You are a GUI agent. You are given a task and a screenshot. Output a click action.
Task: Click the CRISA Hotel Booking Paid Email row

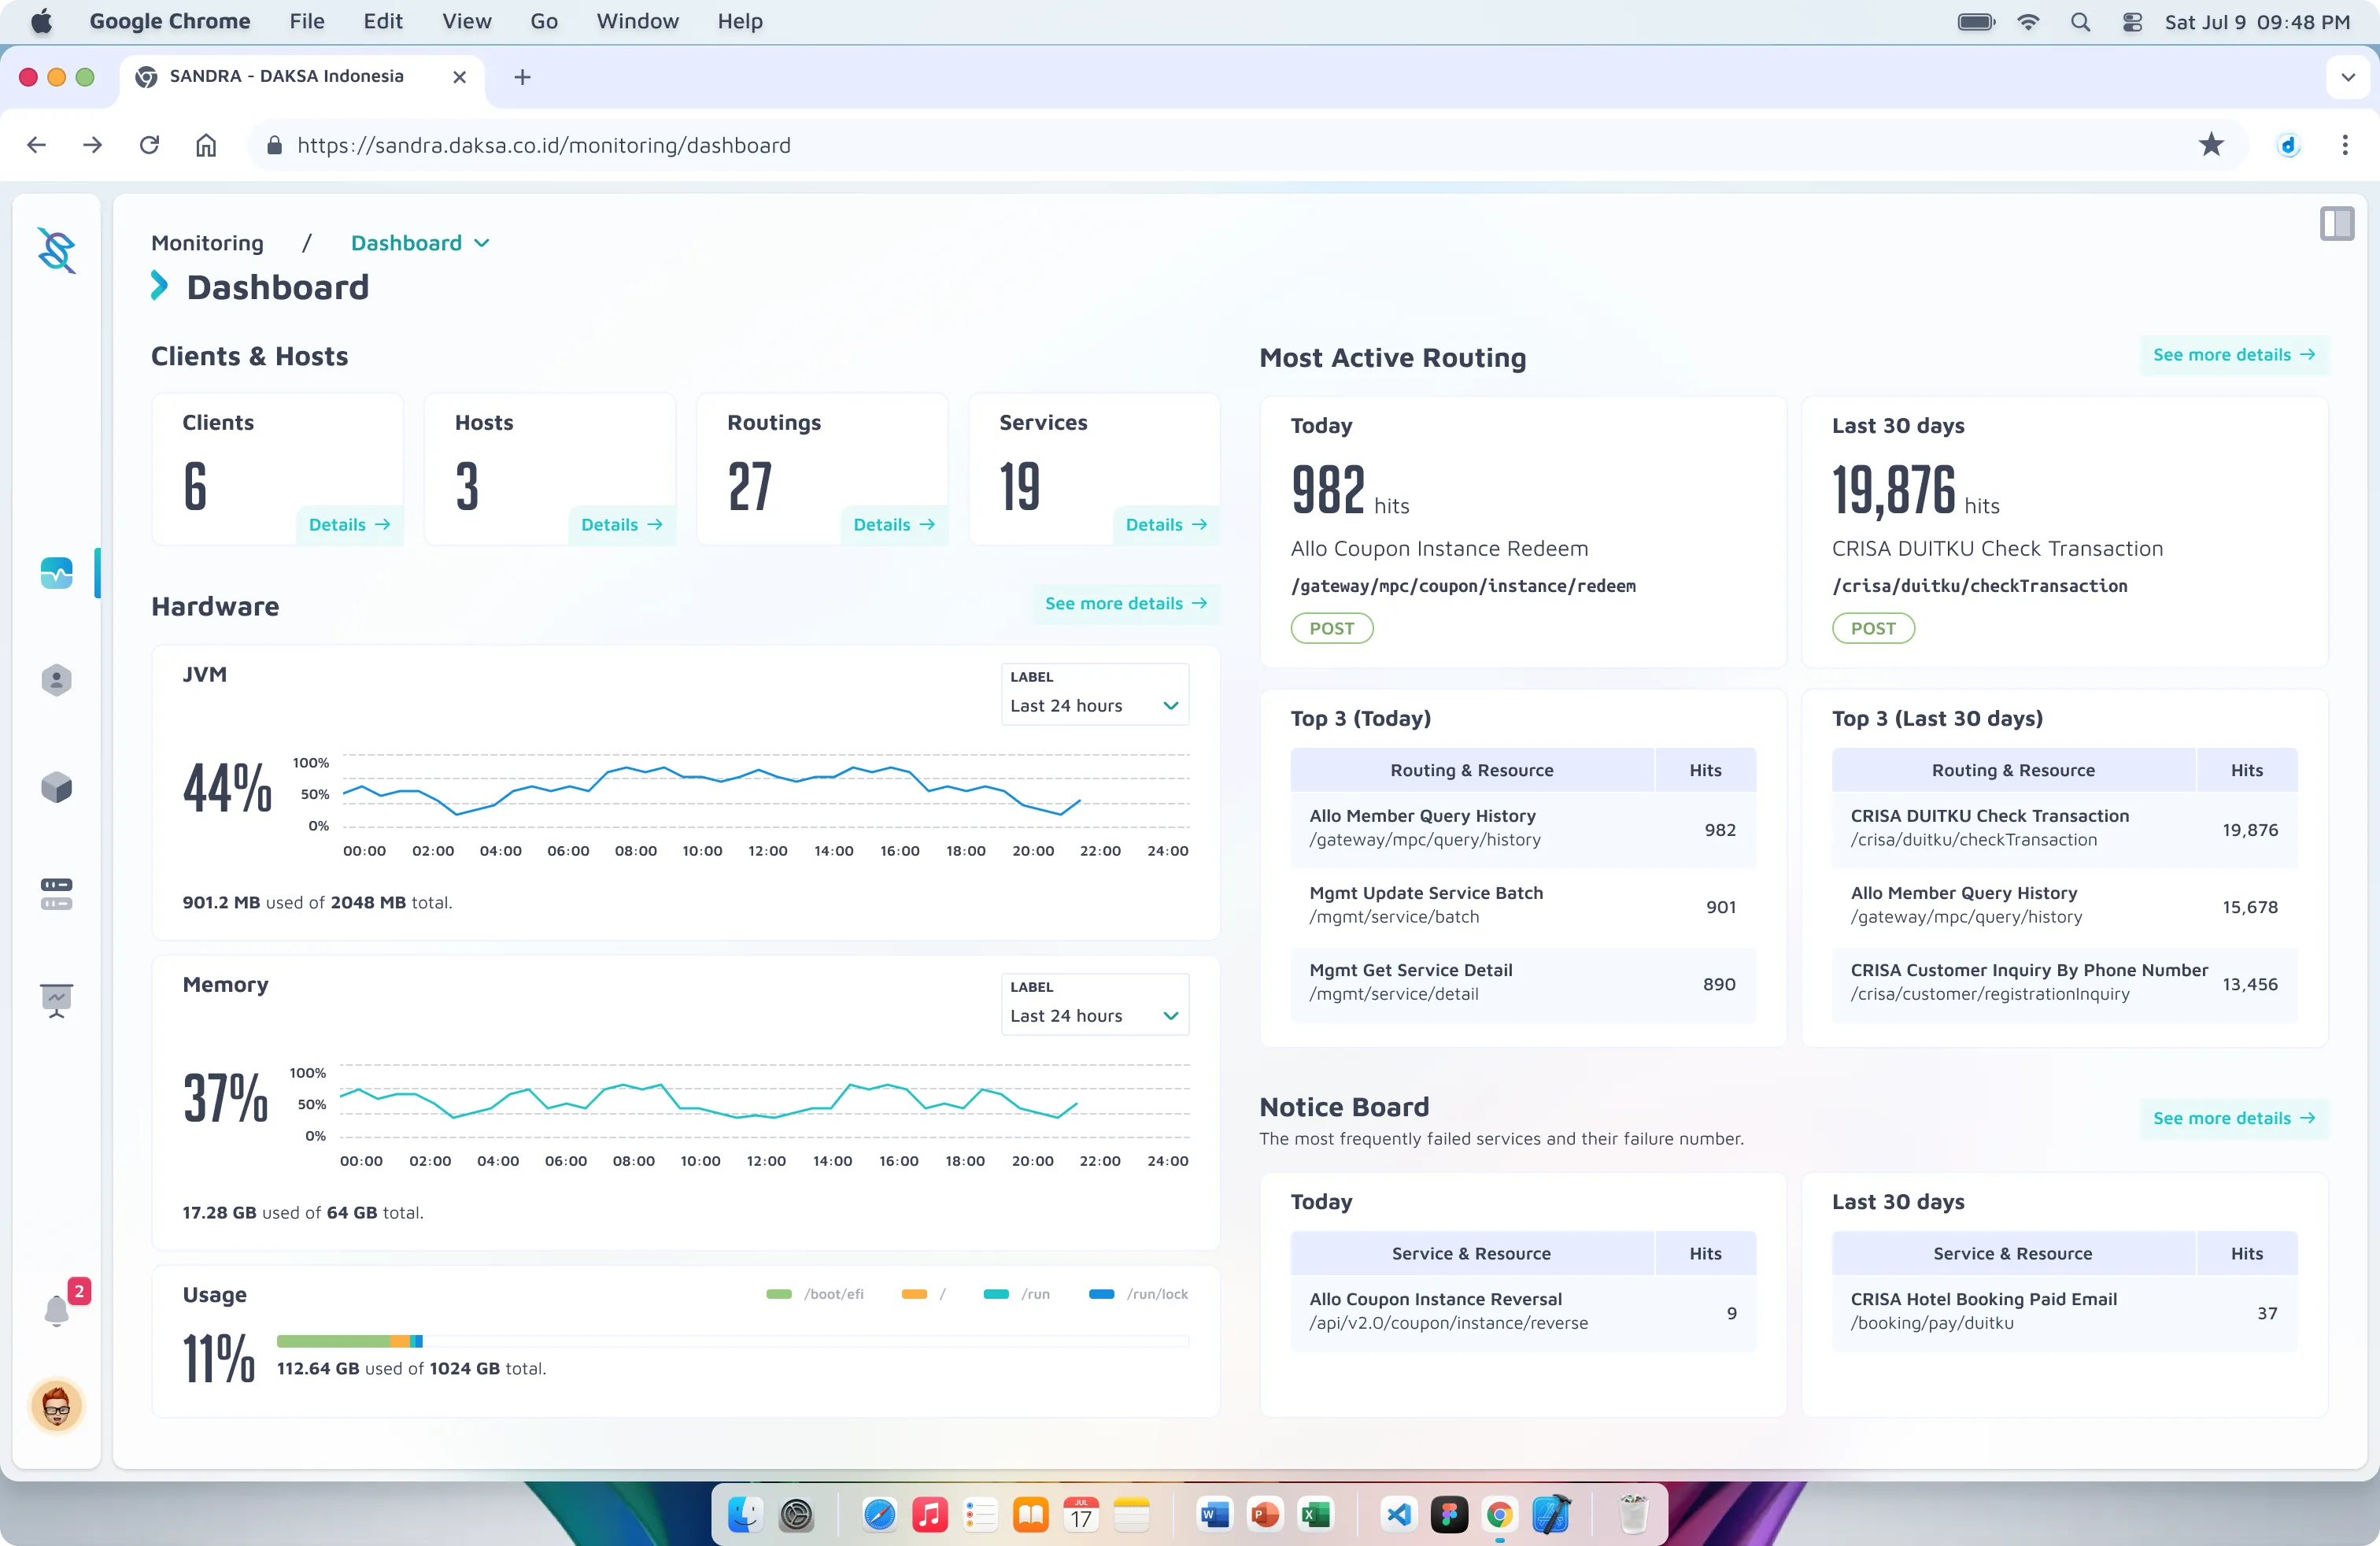tap(2064, 1312)
